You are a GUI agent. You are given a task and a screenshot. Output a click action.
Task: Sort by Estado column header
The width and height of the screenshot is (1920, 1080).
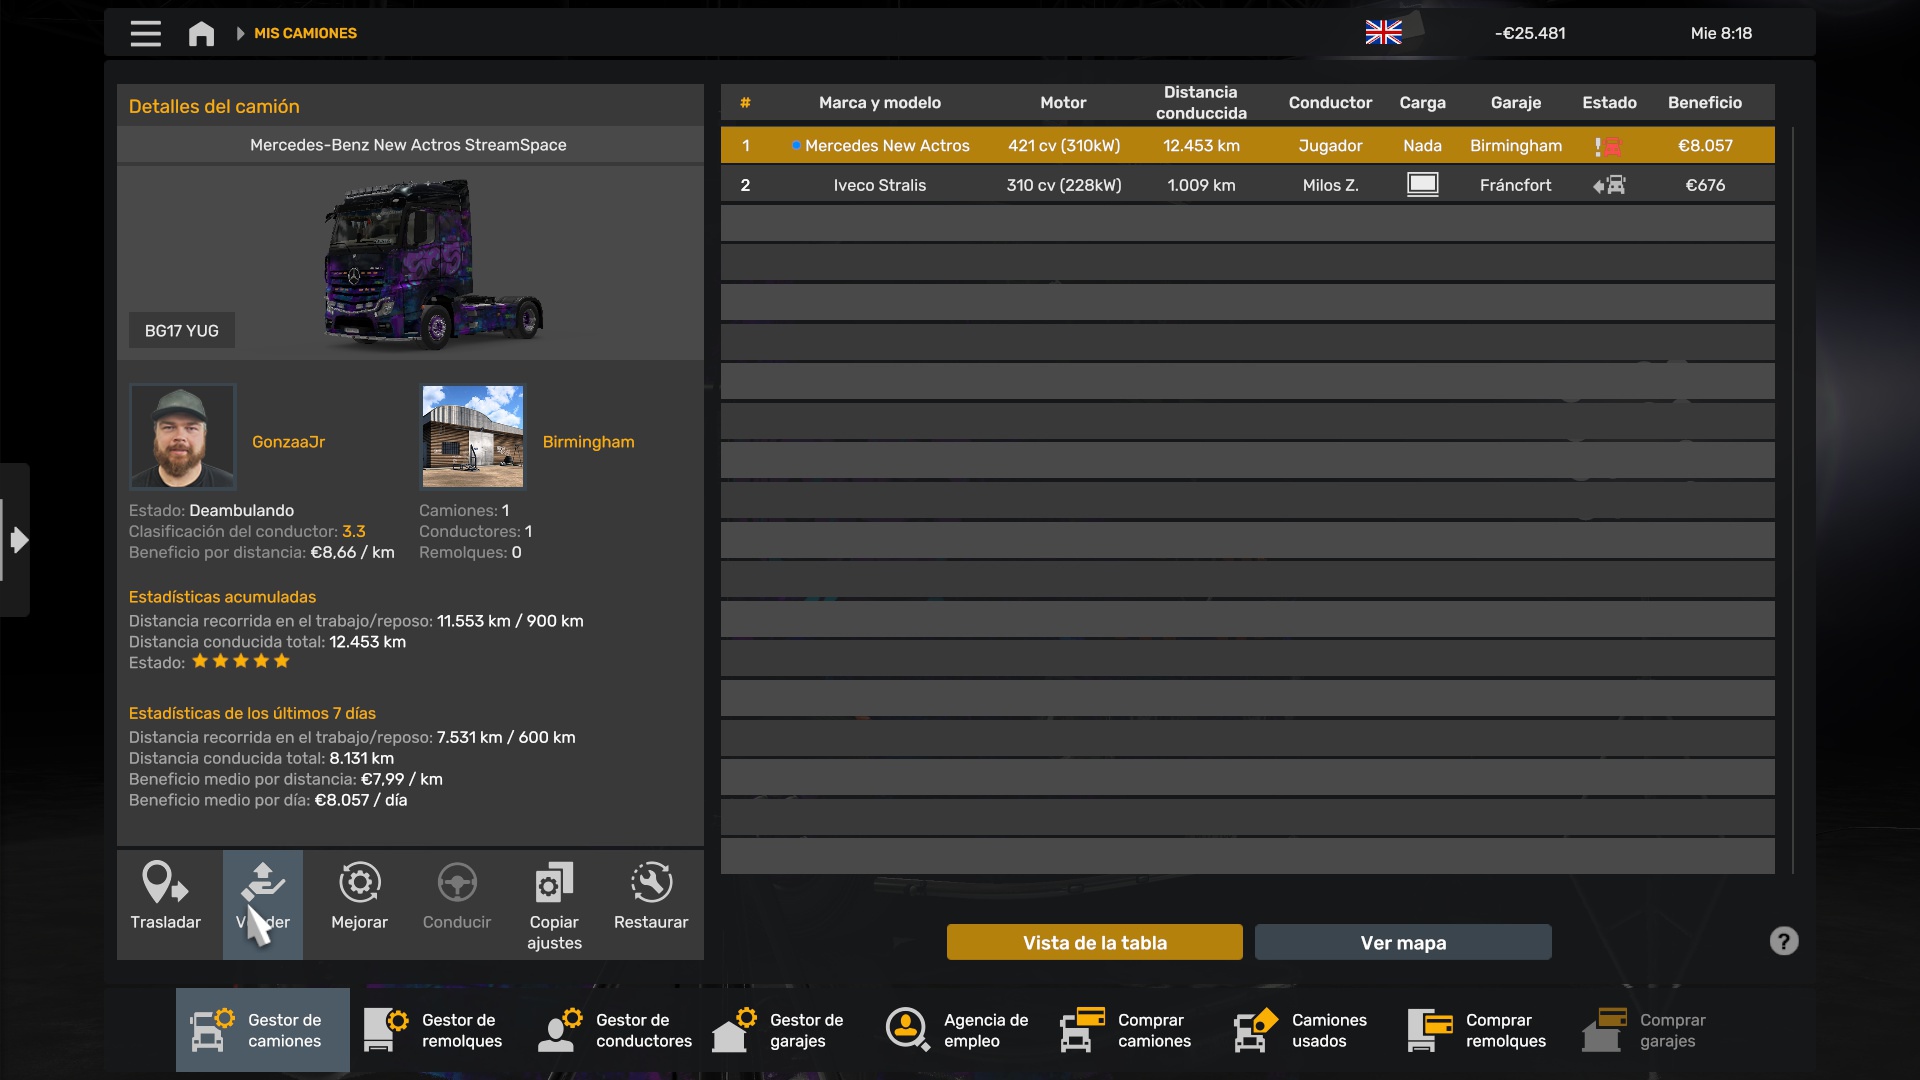pos(1609,102)
